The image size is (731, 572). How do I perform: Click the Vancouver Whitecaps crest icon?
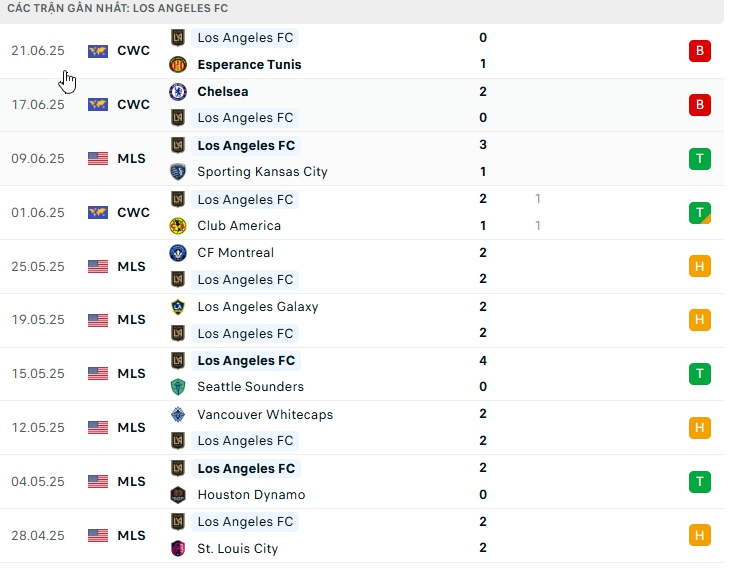click(178, 414)
